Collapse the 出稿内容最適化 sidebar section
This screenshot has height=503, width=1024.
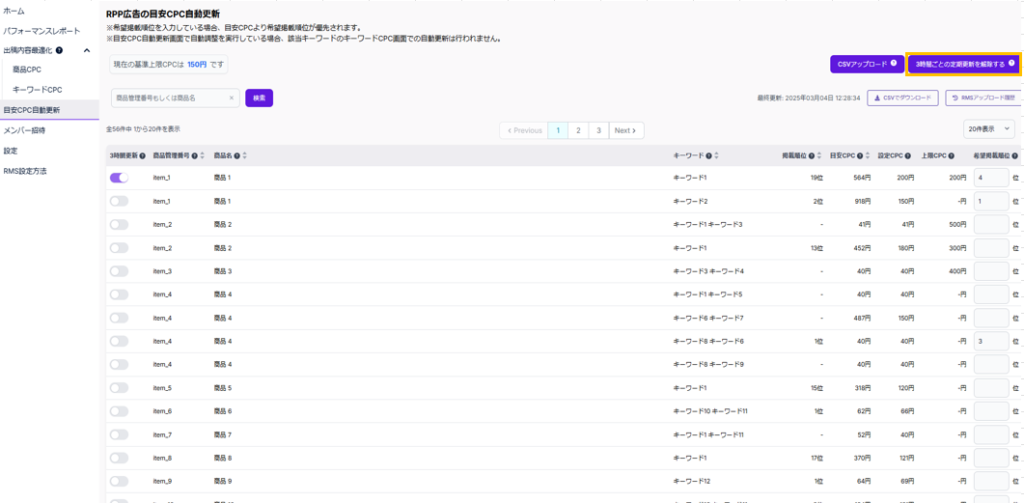point(86,50)
